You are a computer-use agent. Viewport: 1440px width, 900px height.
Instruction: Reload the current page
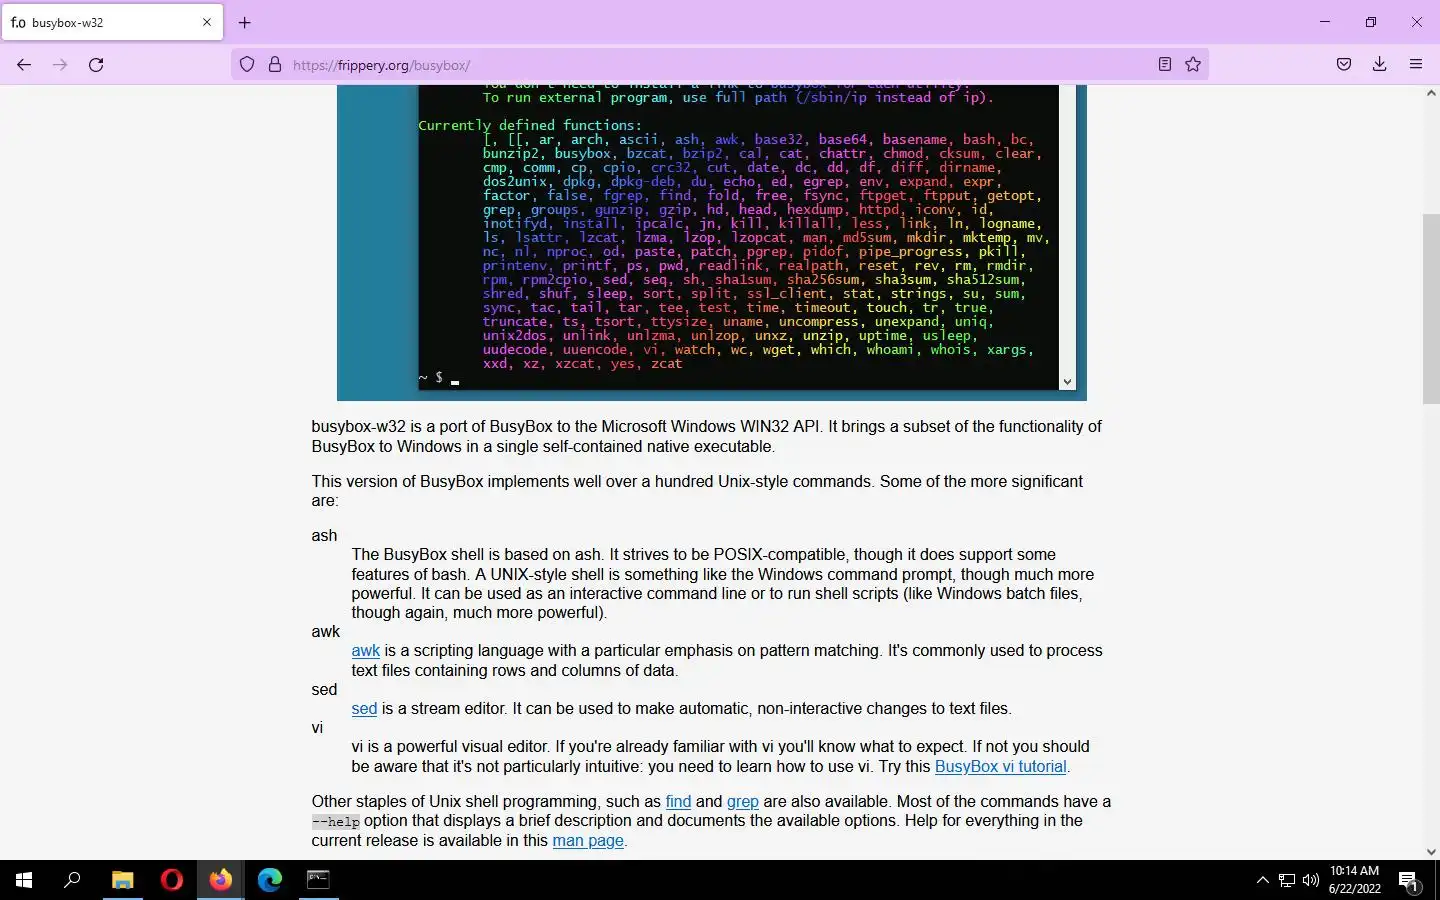(96, 65)
